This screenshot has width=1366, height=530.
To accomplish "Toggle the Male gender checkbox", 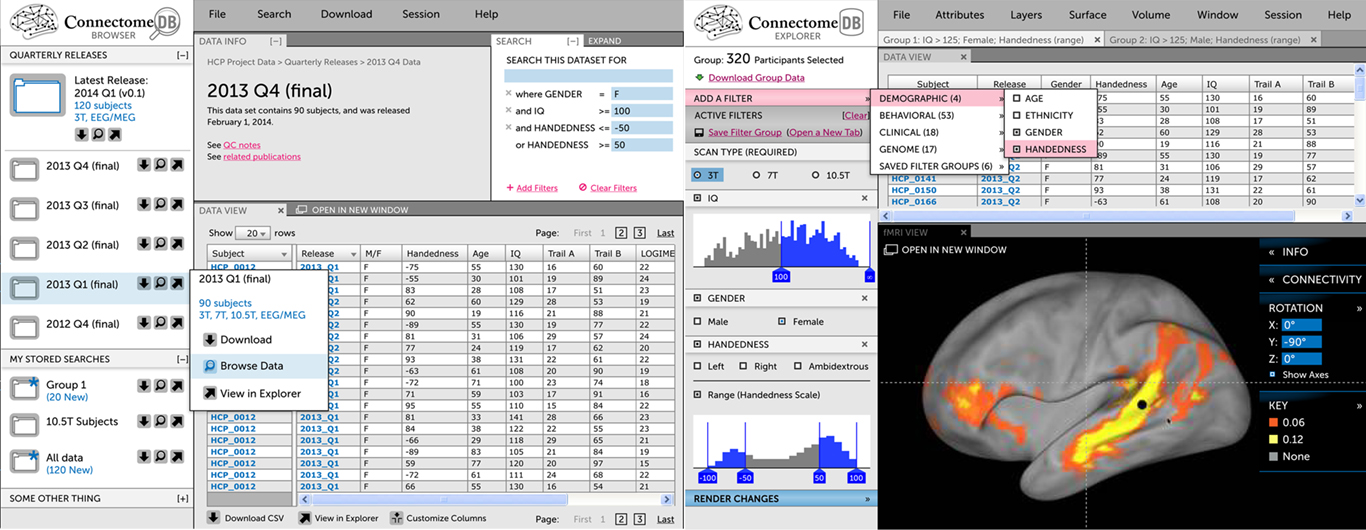I will click(x=698, y=322).
